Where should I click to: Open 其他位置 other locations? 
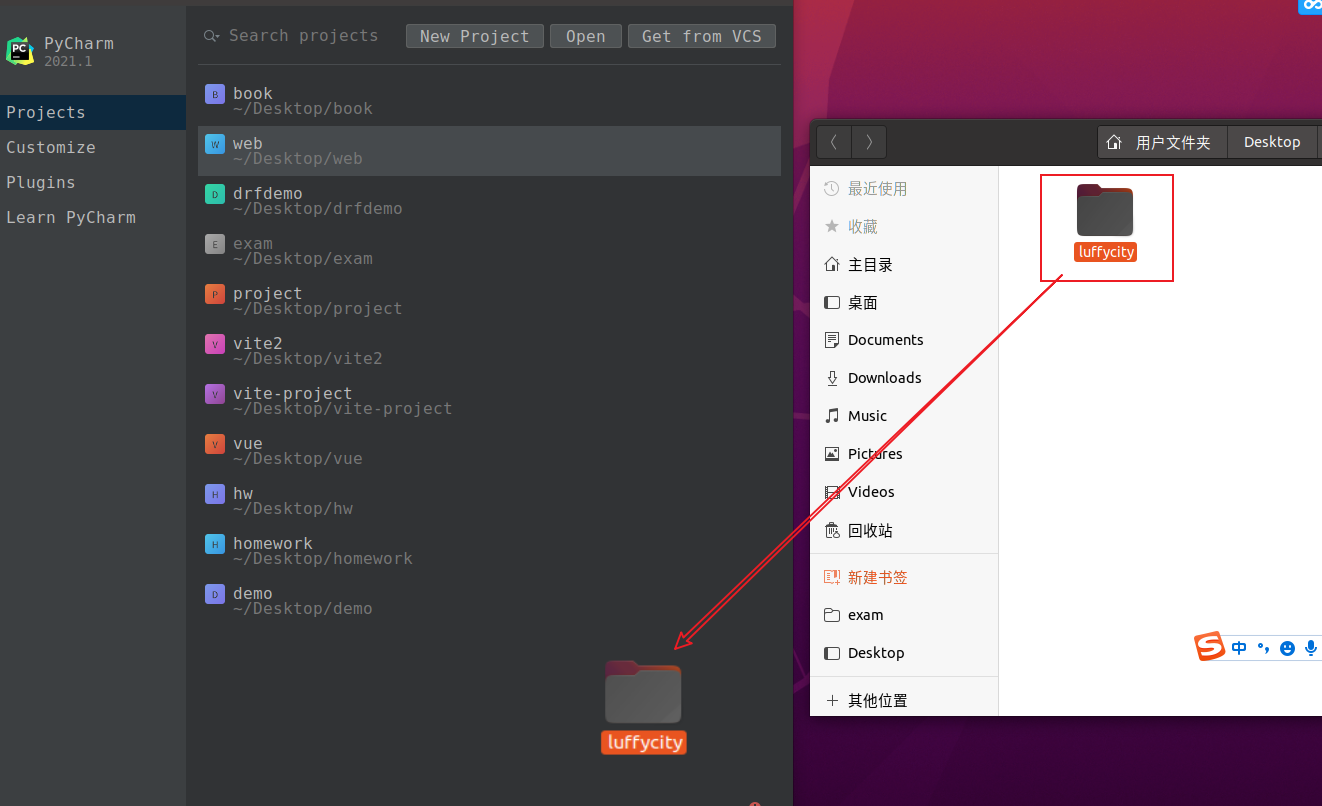(904, 701)
